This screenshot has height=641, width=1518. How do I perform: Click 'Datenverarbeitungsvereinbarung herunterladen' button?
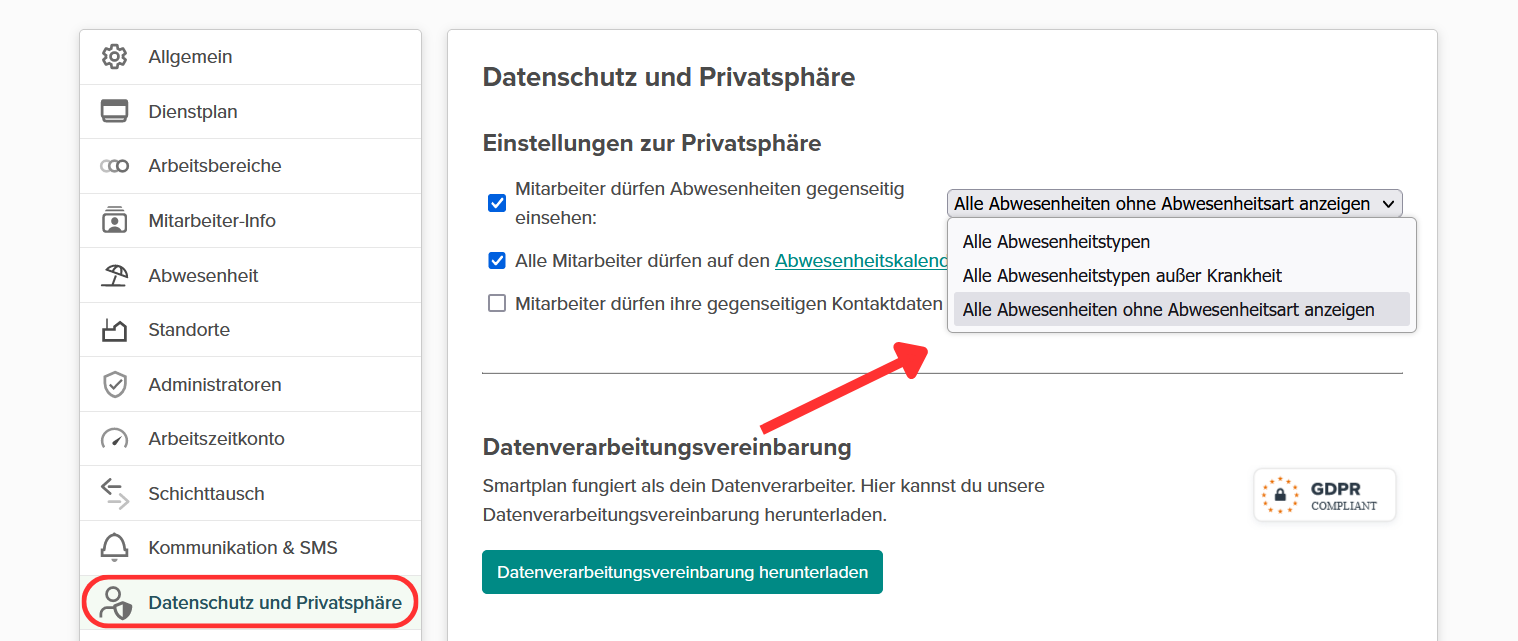click(x=682, y=572)
